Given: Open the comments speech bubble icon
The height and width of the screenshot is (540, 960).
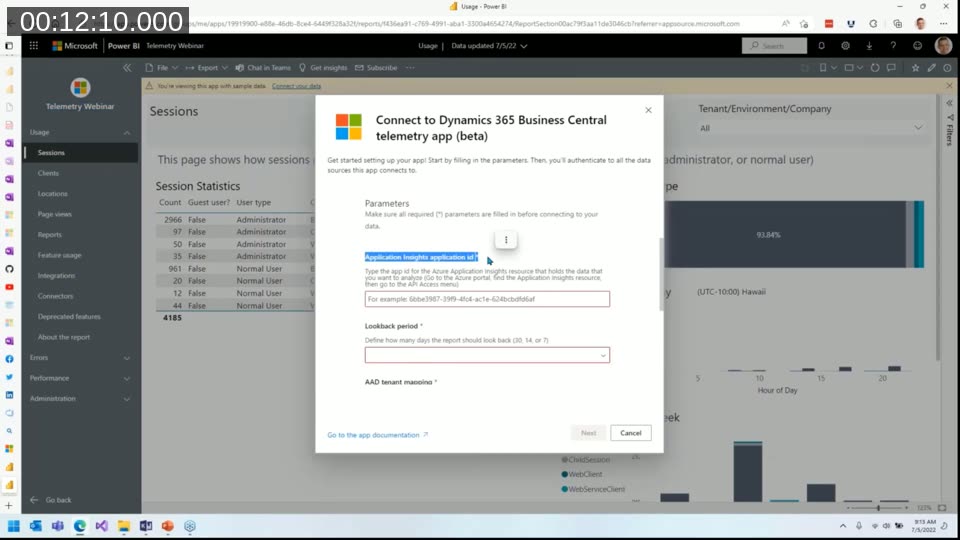Looking at the screenshot, I should 891,67.
